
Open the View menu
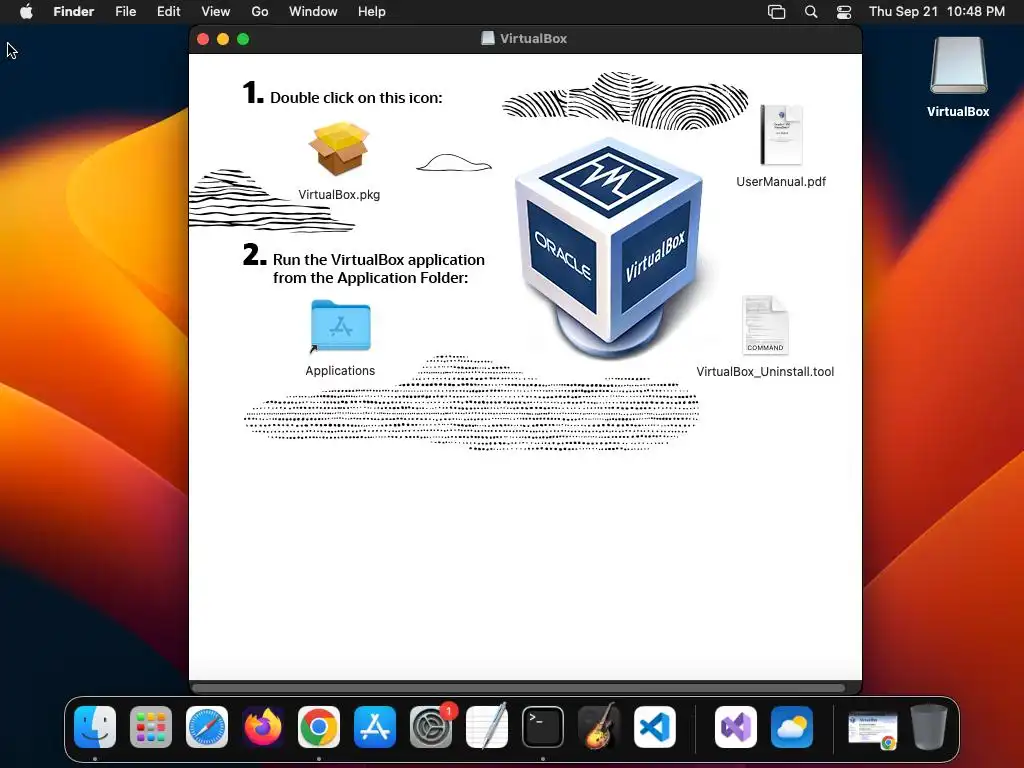coord(216,12)
